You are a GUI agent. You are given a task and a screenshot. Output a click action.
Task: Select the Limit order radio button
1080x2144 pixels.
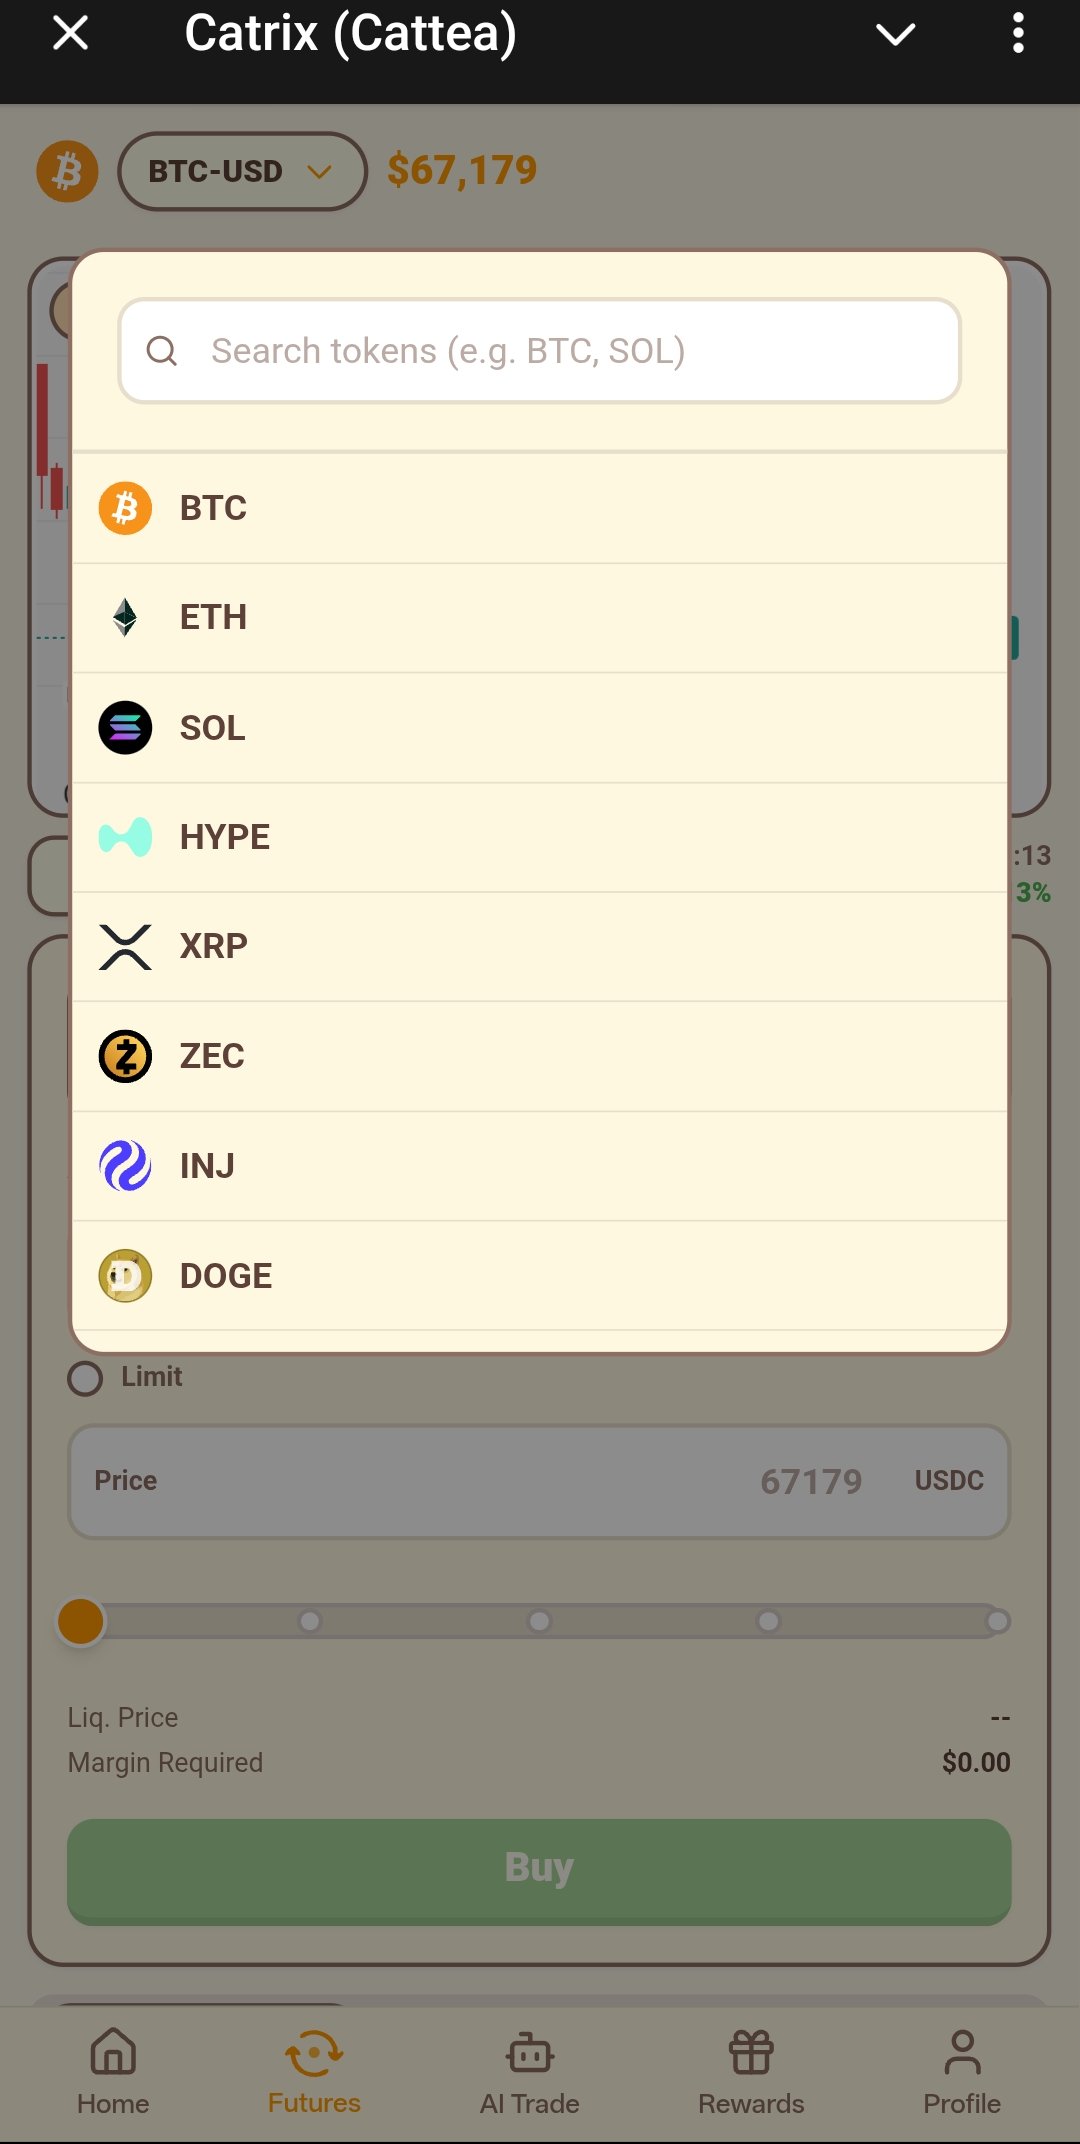(x=85, y=1378)
